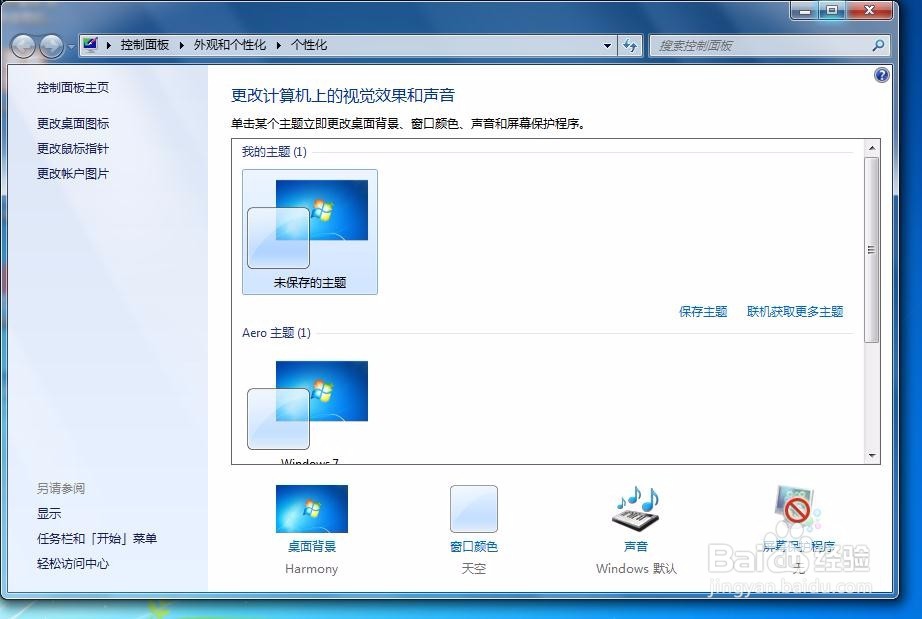This screenshot has height=619, width=922.
Task: Open 更改帐户图片 link
Action: pos(73,173)
